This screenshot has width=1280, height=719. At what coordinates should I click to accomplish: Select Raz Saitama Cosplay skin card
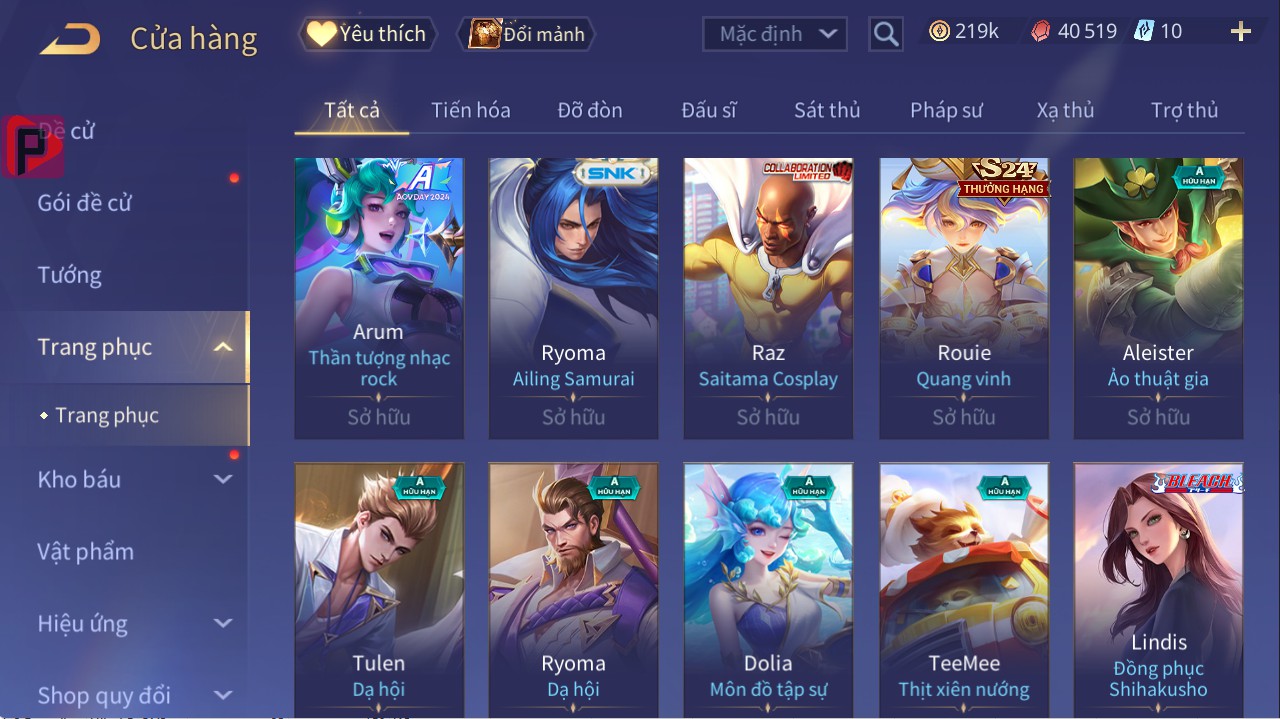(768, 298)
